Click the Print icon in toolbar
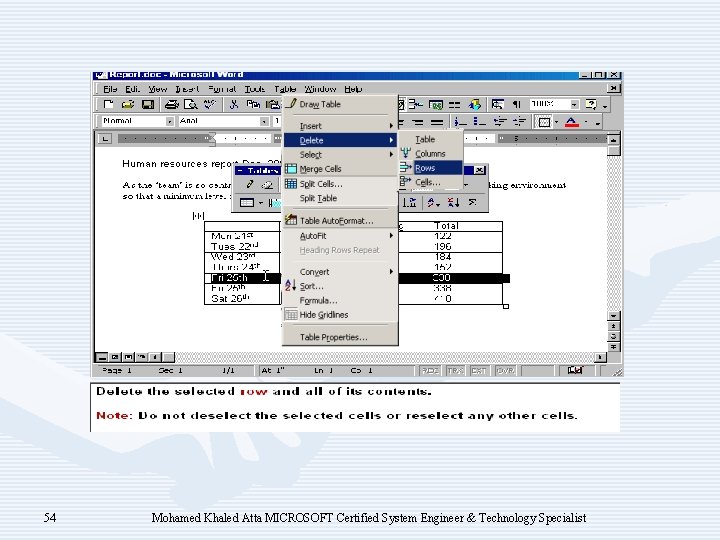 (x=171, y=105)
